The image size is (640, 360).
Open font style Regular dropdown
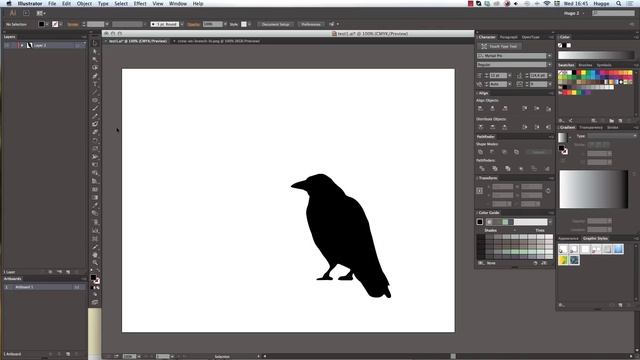(549, 64)
